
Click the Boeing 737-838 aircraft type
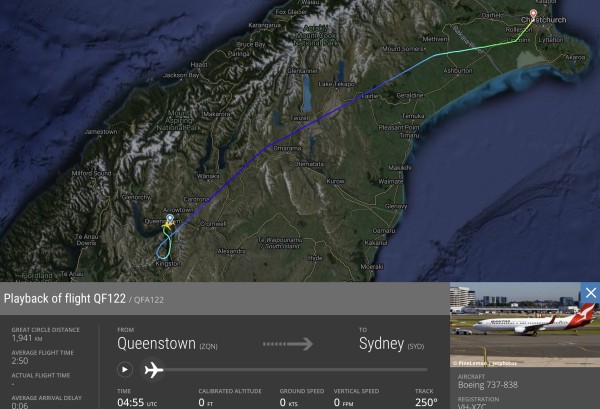point(488,385)
